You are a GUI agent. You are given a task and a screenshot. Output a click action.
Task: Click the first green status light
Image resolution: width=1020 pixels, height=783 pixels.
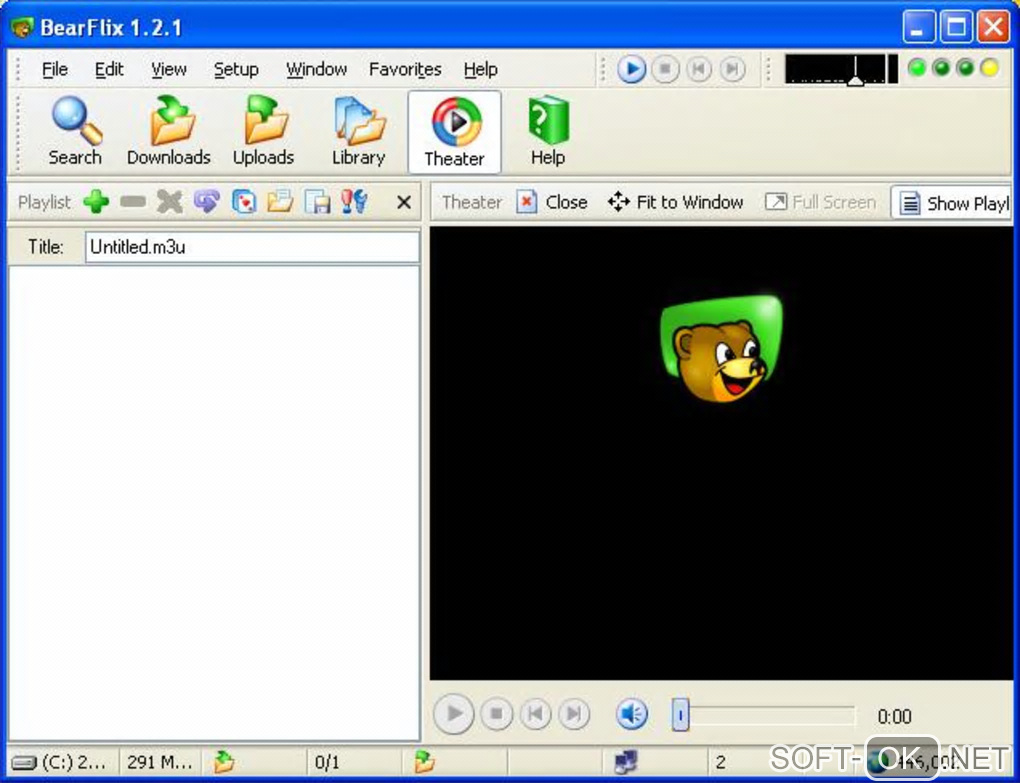pos(917,68)
